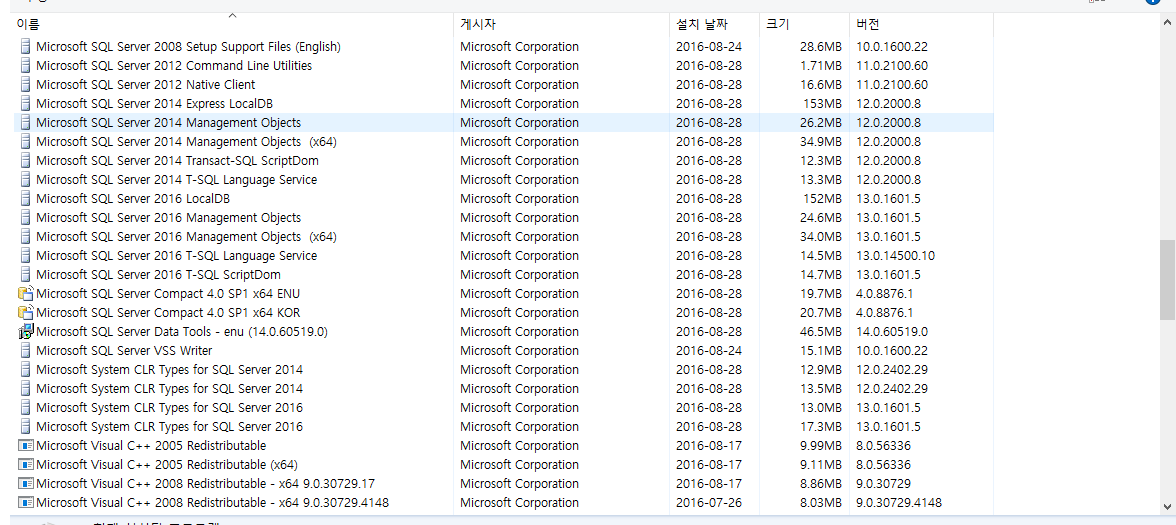Select SQL Server 2016 T-SQL Language Service row
Screen dimensions: 1176x525
click(176, 256)
